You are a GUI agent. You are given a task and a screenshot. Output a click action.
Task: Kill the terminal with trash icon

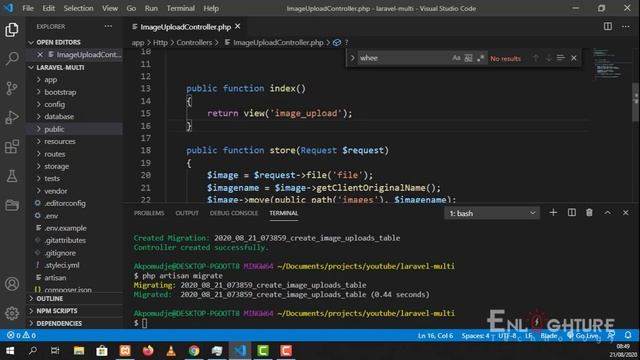589,213
